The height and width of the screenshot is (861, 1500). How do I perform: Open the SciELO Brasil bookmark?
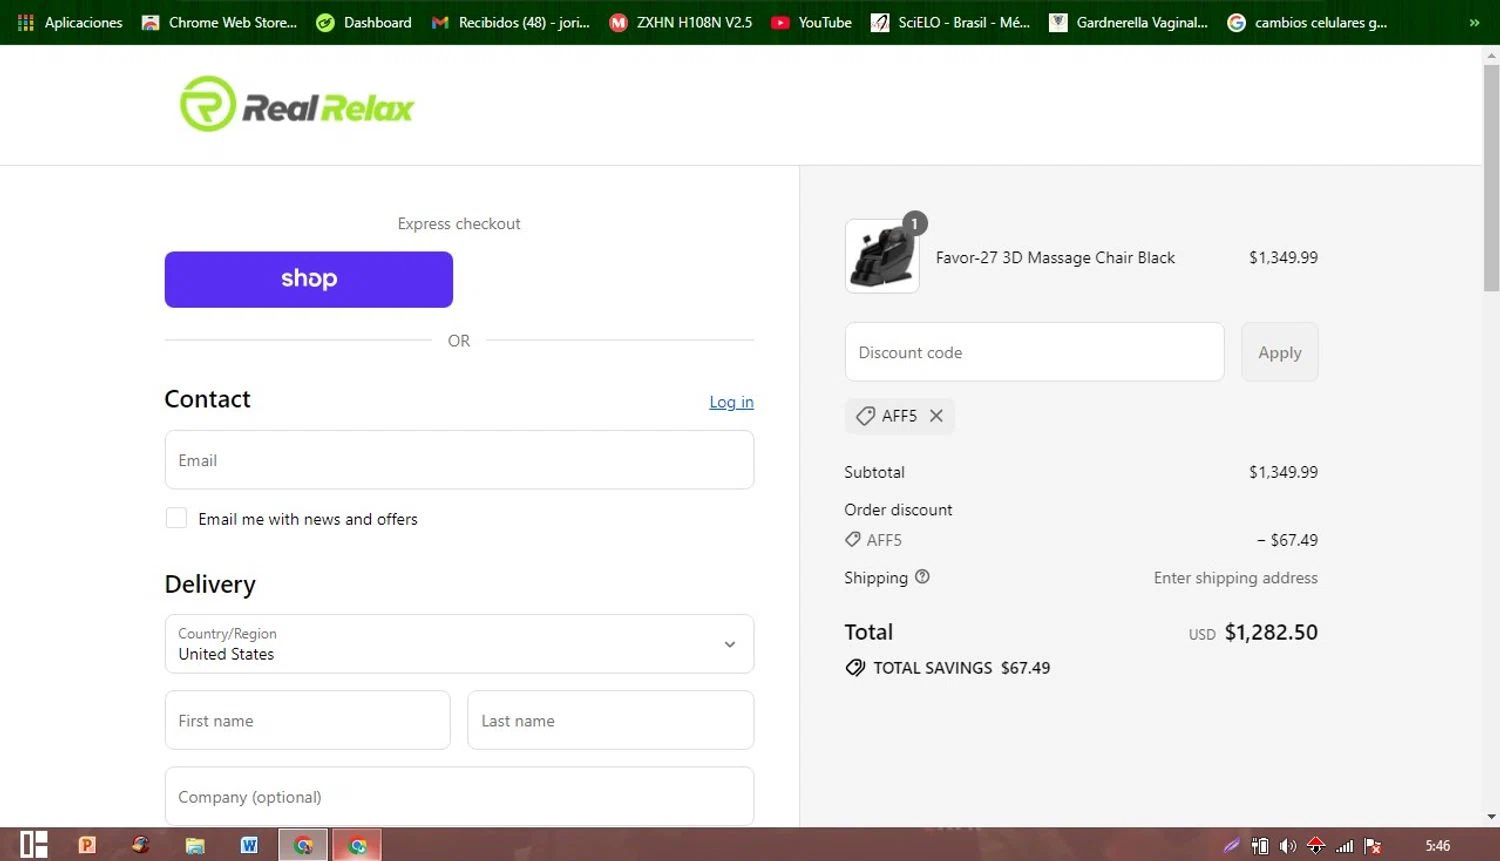[950, 22]
